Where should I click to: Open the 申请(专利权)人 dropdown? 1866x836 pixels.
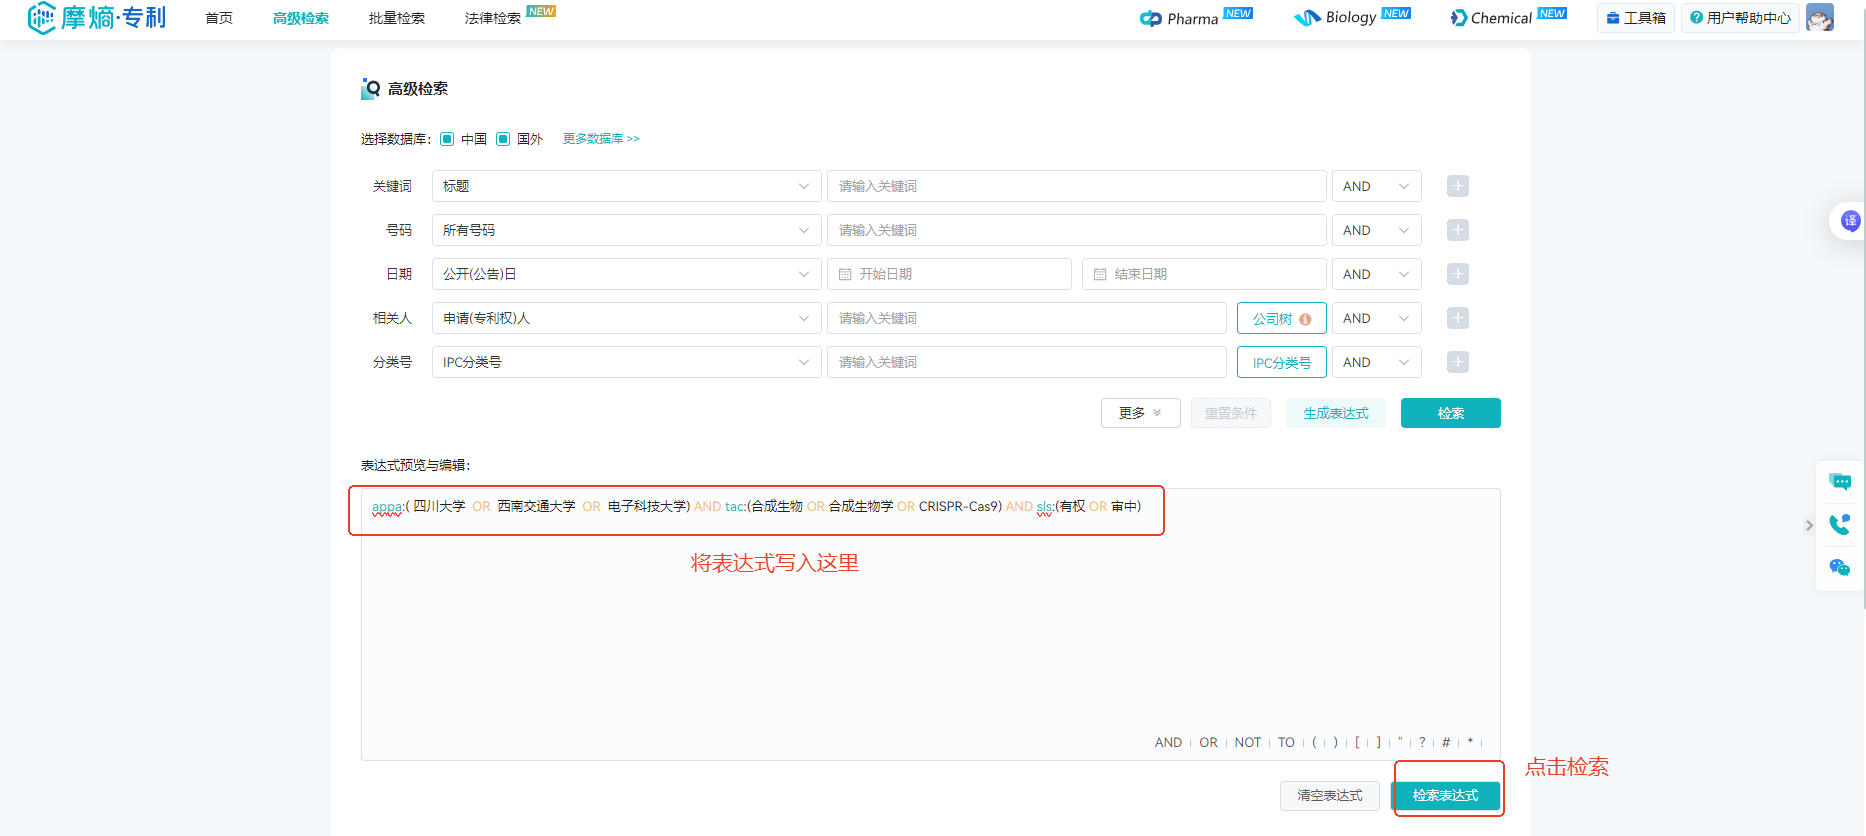click(x=626, y=318)
